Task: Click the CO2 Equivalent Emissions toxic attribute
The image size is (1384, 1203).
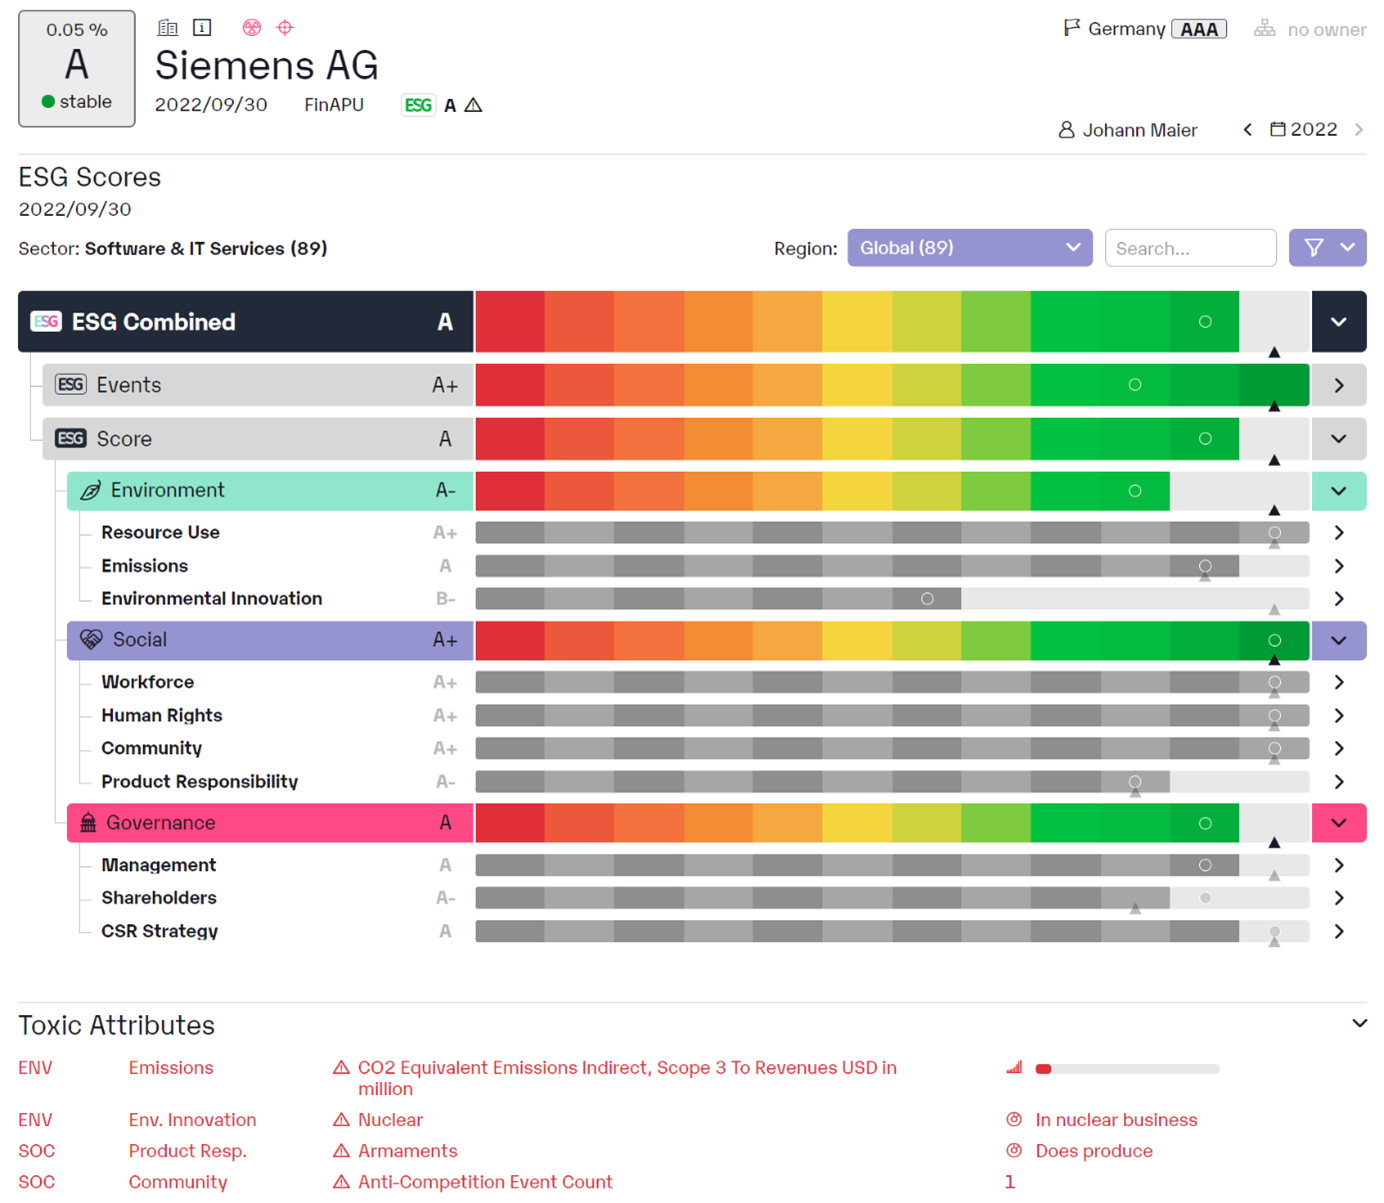Action: point(627,1078)
